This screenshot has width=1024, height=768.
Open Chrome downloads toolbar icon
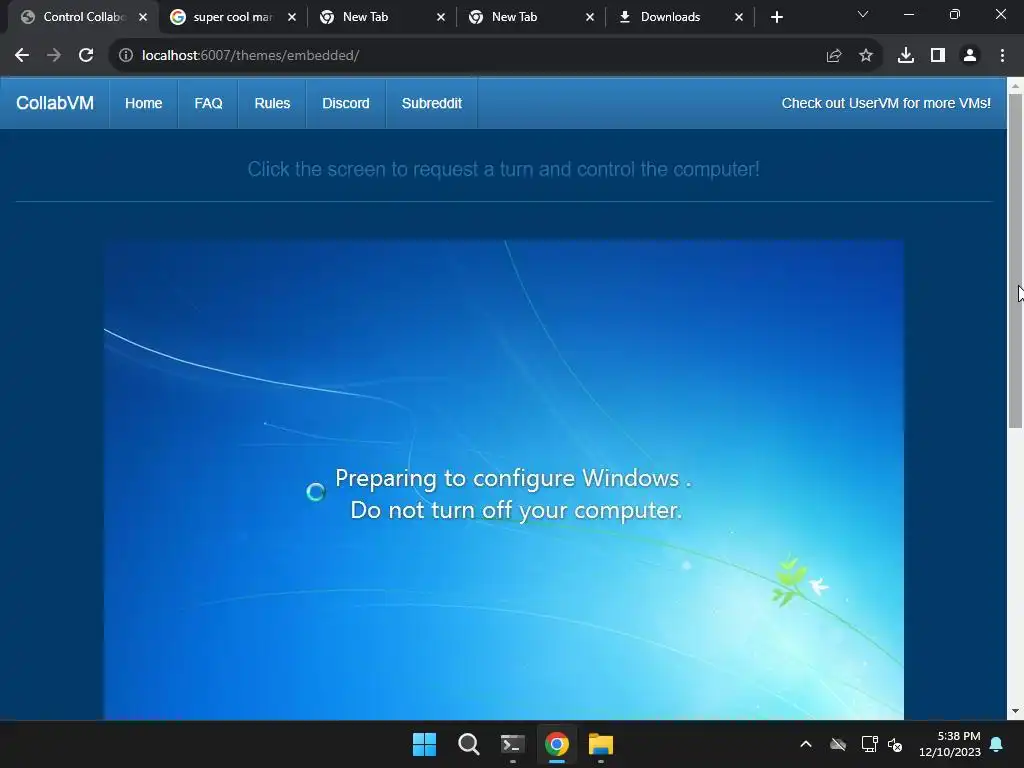(x=905, y=56)
